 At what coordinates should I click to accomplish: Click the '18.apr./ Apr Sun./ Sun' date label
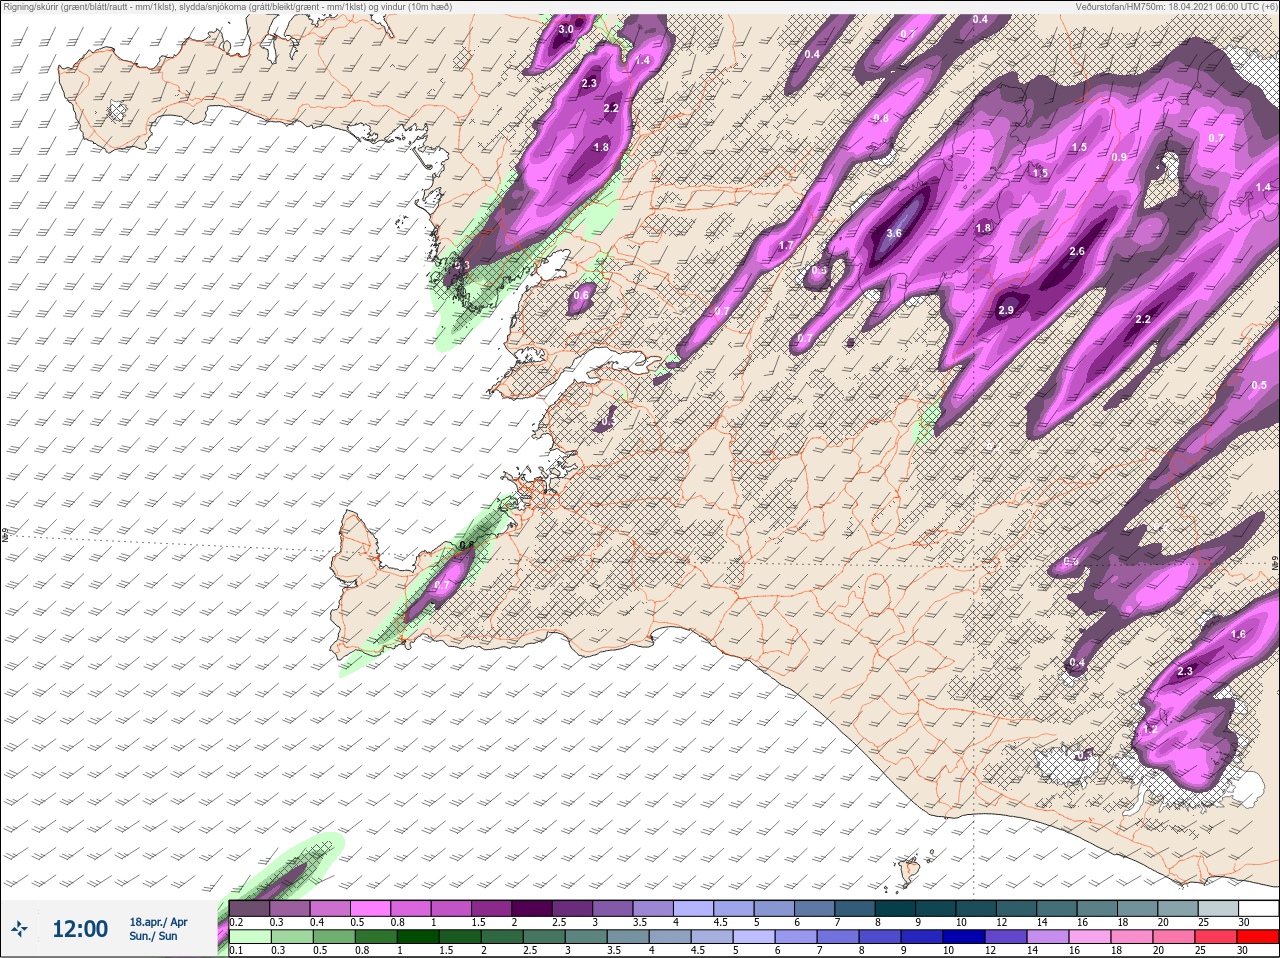coord(158,929)
